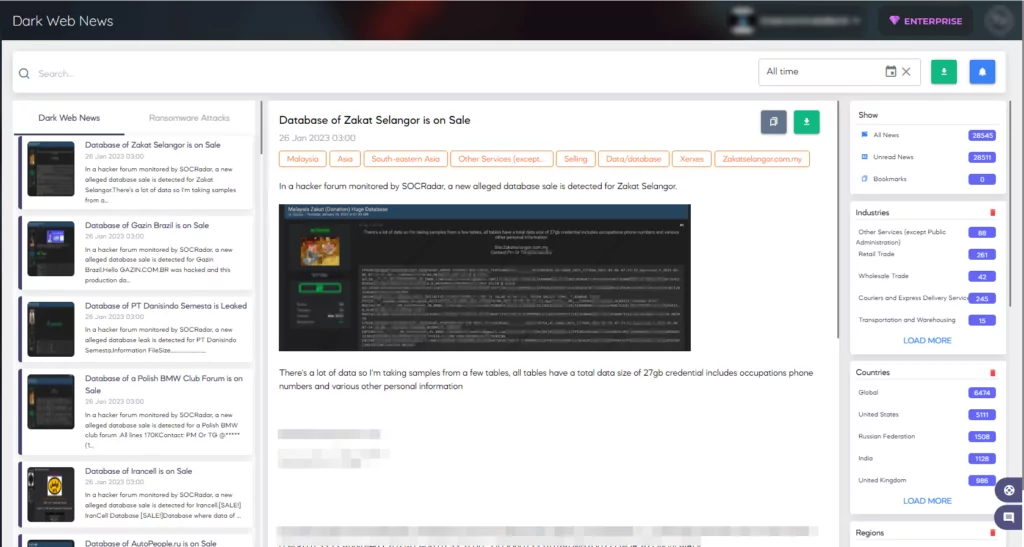Open Database of Irancell news item
Screen dimensions: 1024x547
(x=136, y=494)
